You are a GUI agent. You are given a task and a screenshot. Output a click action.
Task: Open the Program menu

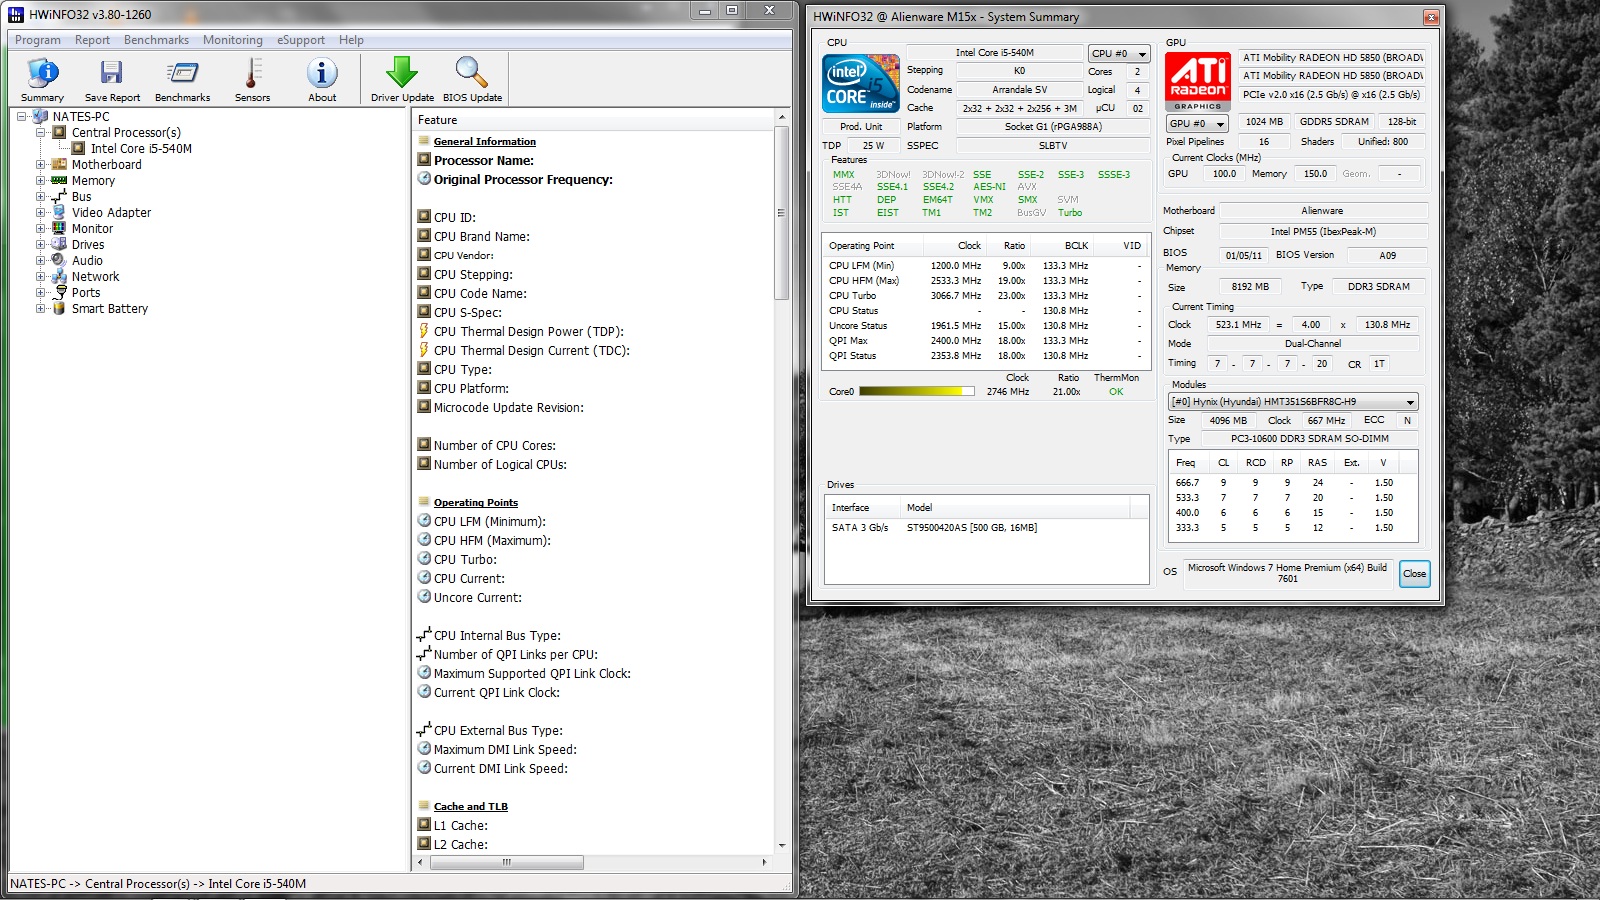[x=38, y=40]
